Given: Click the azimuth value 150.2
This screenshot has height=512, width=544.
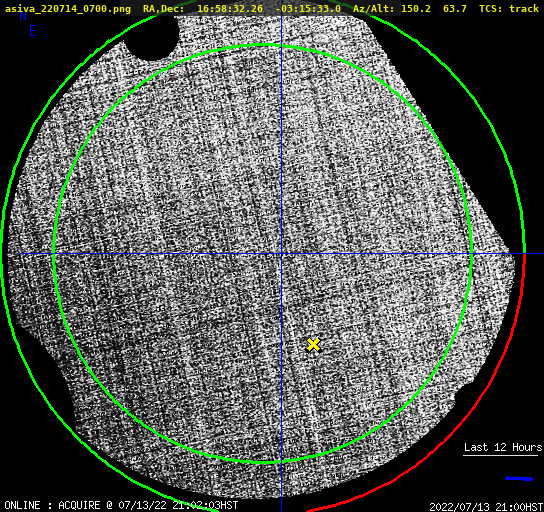Looking at the screenshot, I should (x=416, y=9).
